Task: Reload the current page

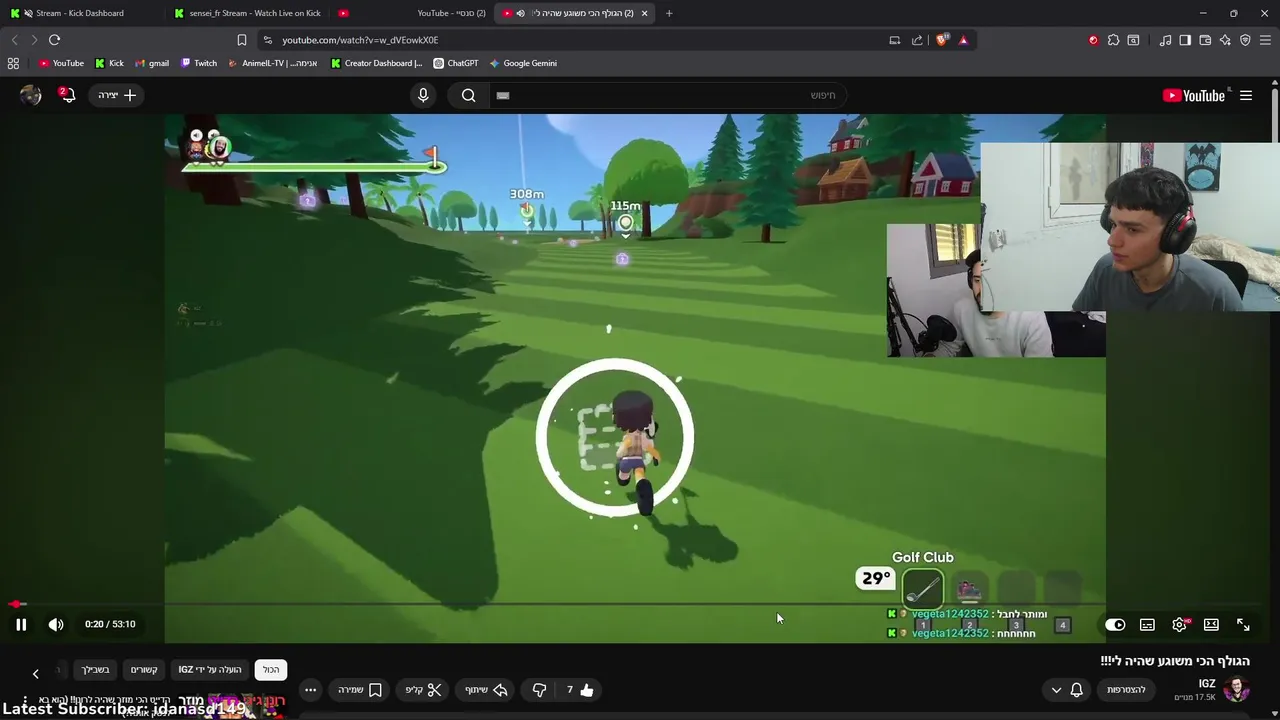Action: point(54,40)
